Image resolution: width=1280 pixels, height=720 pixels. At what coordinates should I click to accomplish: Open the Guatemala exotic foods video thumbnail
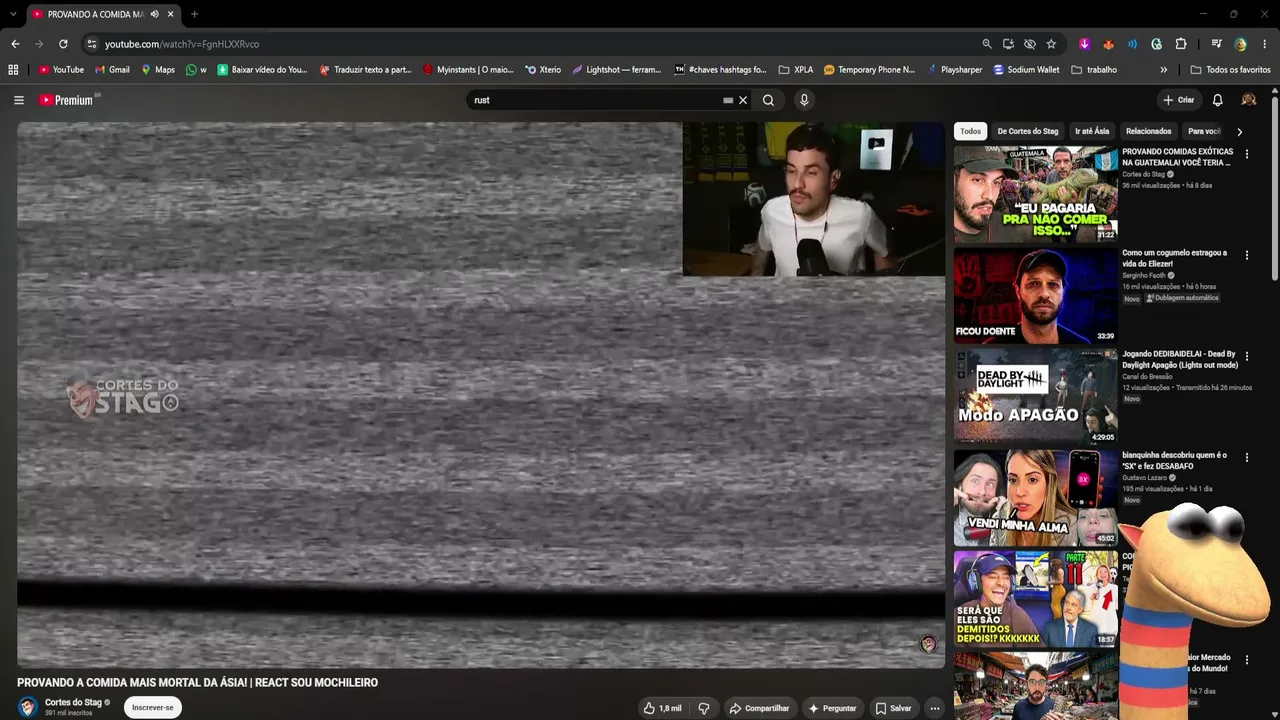[x=1035, y=194]
